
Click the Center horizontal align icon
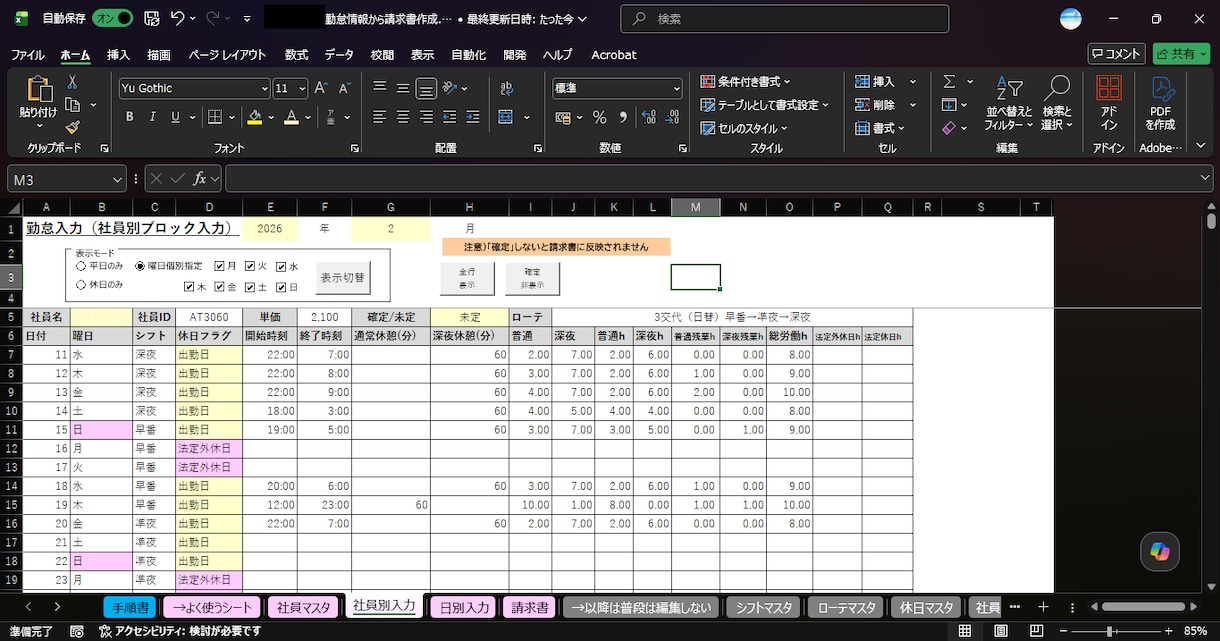403,117
